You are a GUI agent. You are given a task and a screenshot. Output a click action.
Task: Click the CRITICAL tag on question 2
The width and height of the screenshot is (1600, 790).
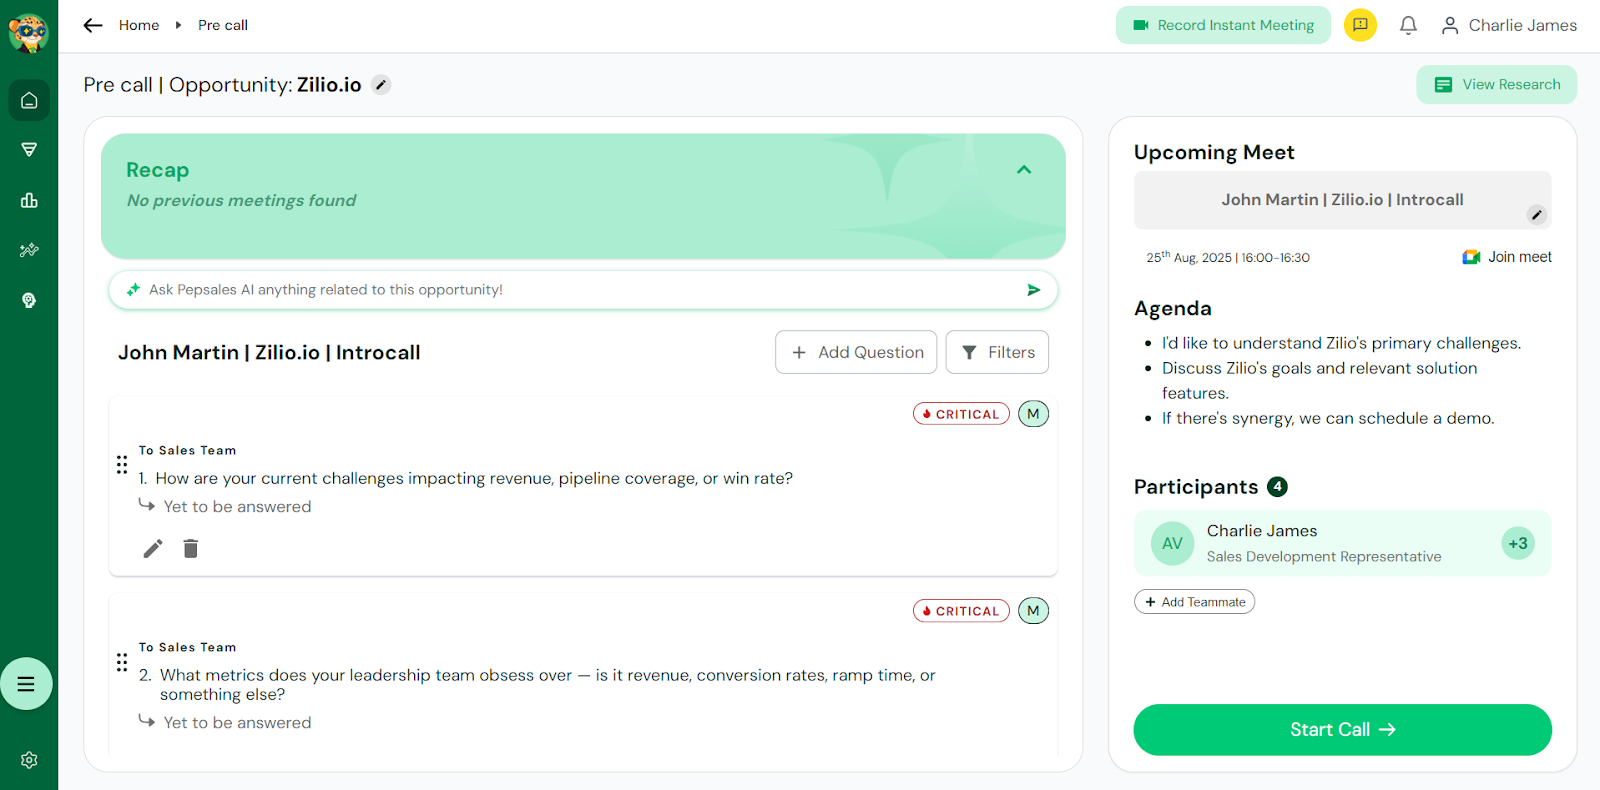click(961, 611)
